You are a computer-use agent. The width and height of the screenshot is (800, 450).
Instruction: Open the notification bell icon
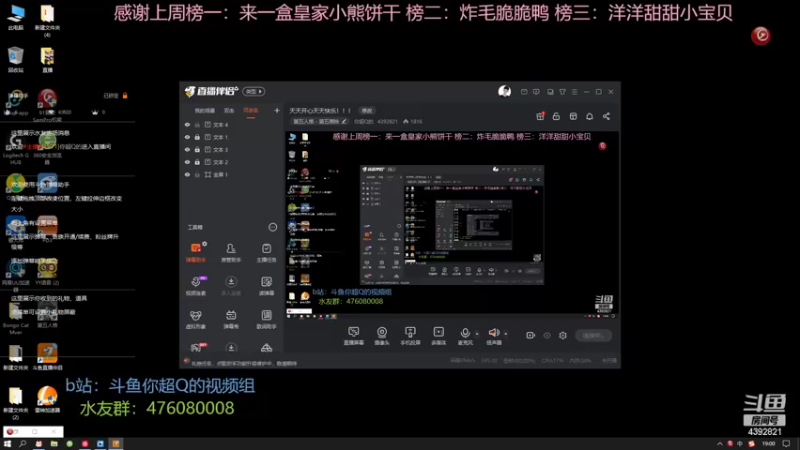point(589,116)
